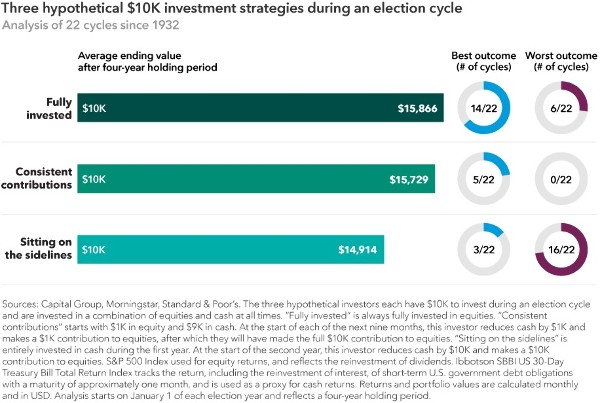
Task: Select the Consistent contributions teal bar
Action: [250, 179]
